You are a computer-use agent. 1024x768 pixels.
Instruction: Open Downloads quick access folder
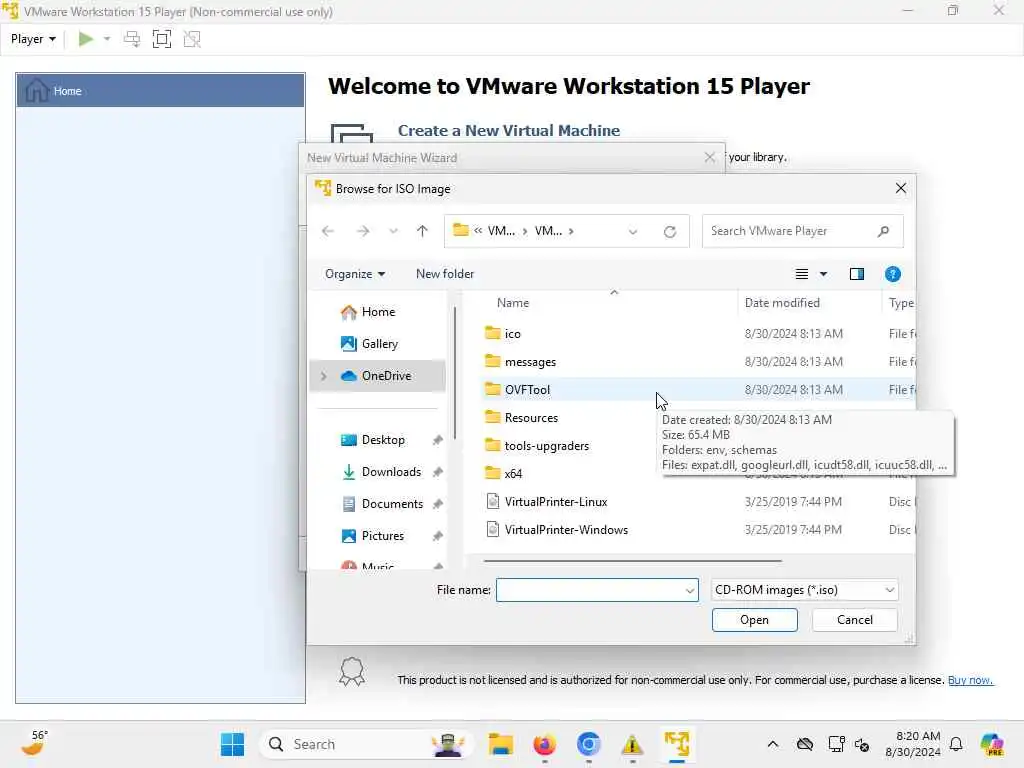tap(391, 472)
